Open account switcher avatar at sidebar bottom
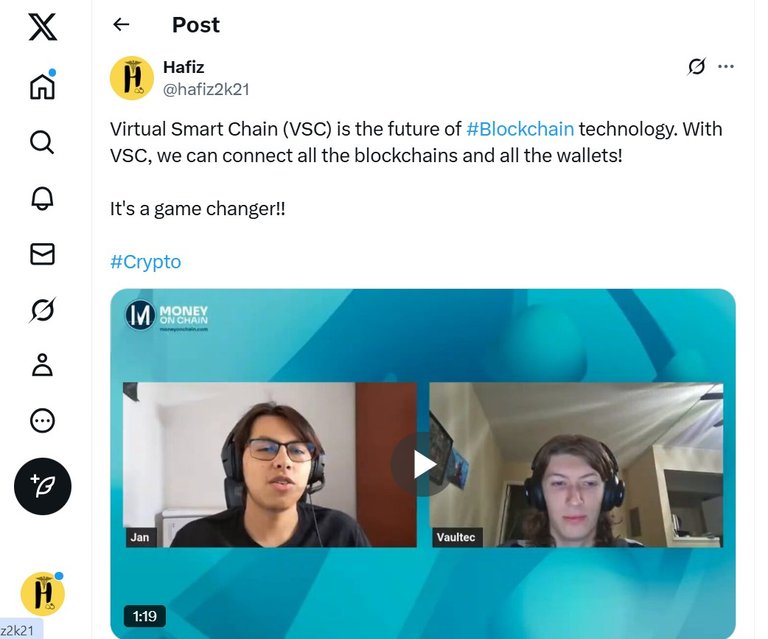The width and height of the screenshot is (768, 639). pos(43,593)
